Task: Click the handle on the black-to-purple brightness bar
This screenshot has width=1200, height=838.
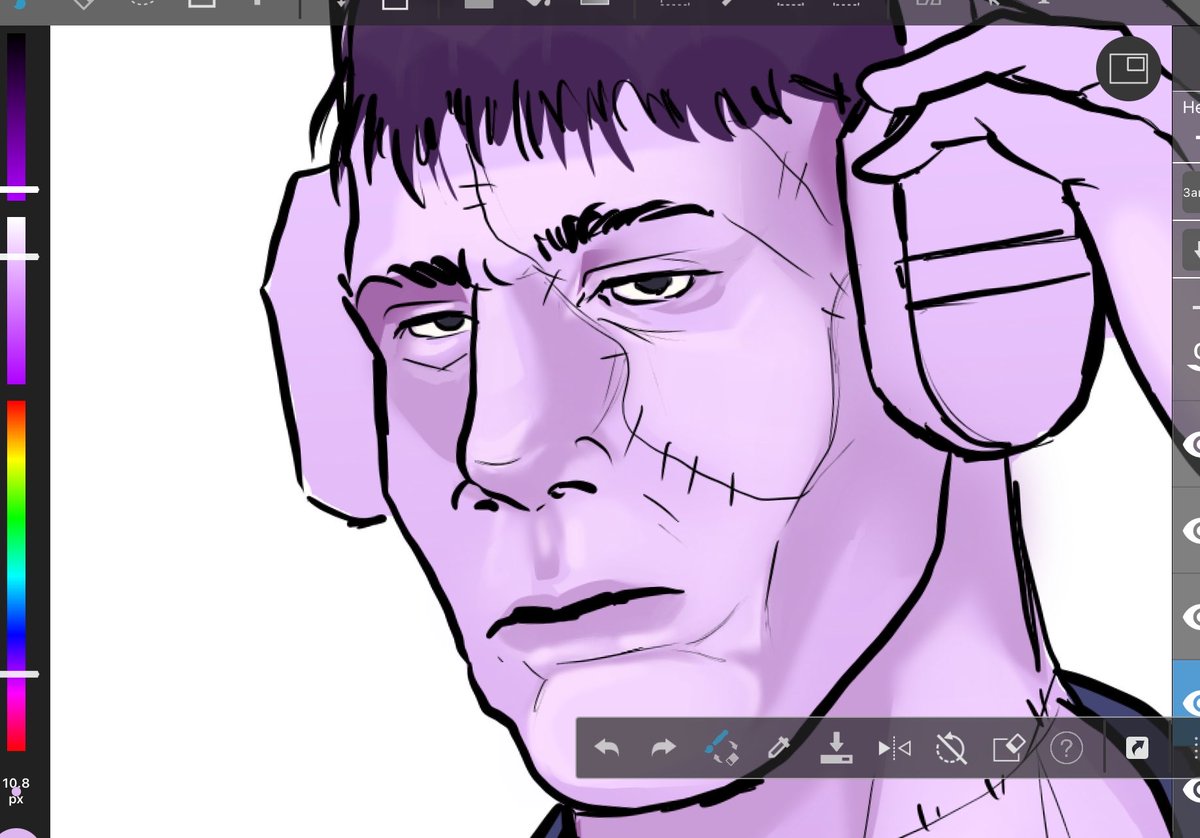Action: (x=18, y=188)
